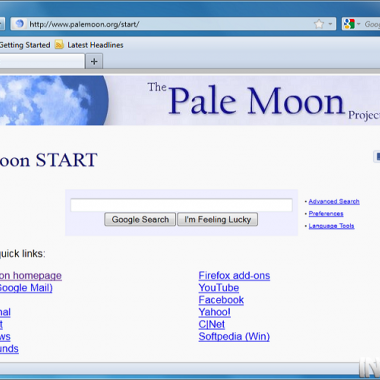Open the Getting Started bookmark
Screen dimensions: 380x380
(x=25, y=45)
